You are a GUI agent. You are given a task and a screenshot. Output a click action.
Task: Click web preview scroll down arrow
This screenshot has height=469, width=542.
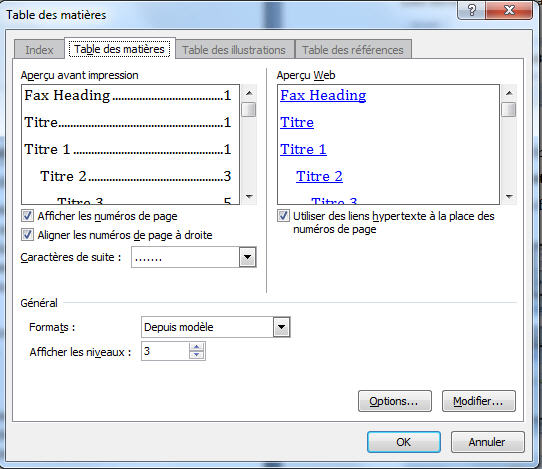508,197
